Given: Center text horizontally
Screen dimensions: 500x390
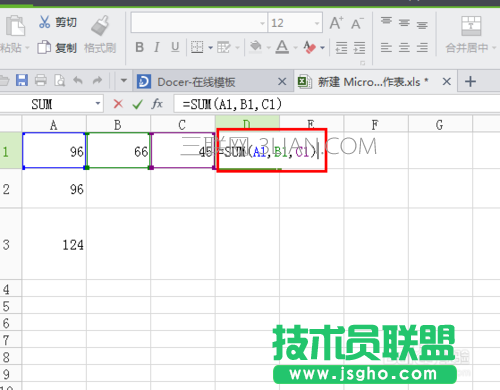Looking at the screenshot, I should (404, 48).
